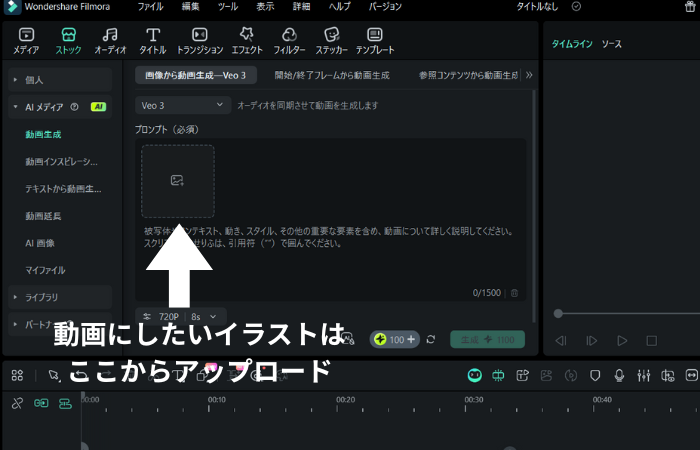Open the フィルター filters panel
Image resolution: width=700 pixels, height=450 pixels.
pos(289,41)
